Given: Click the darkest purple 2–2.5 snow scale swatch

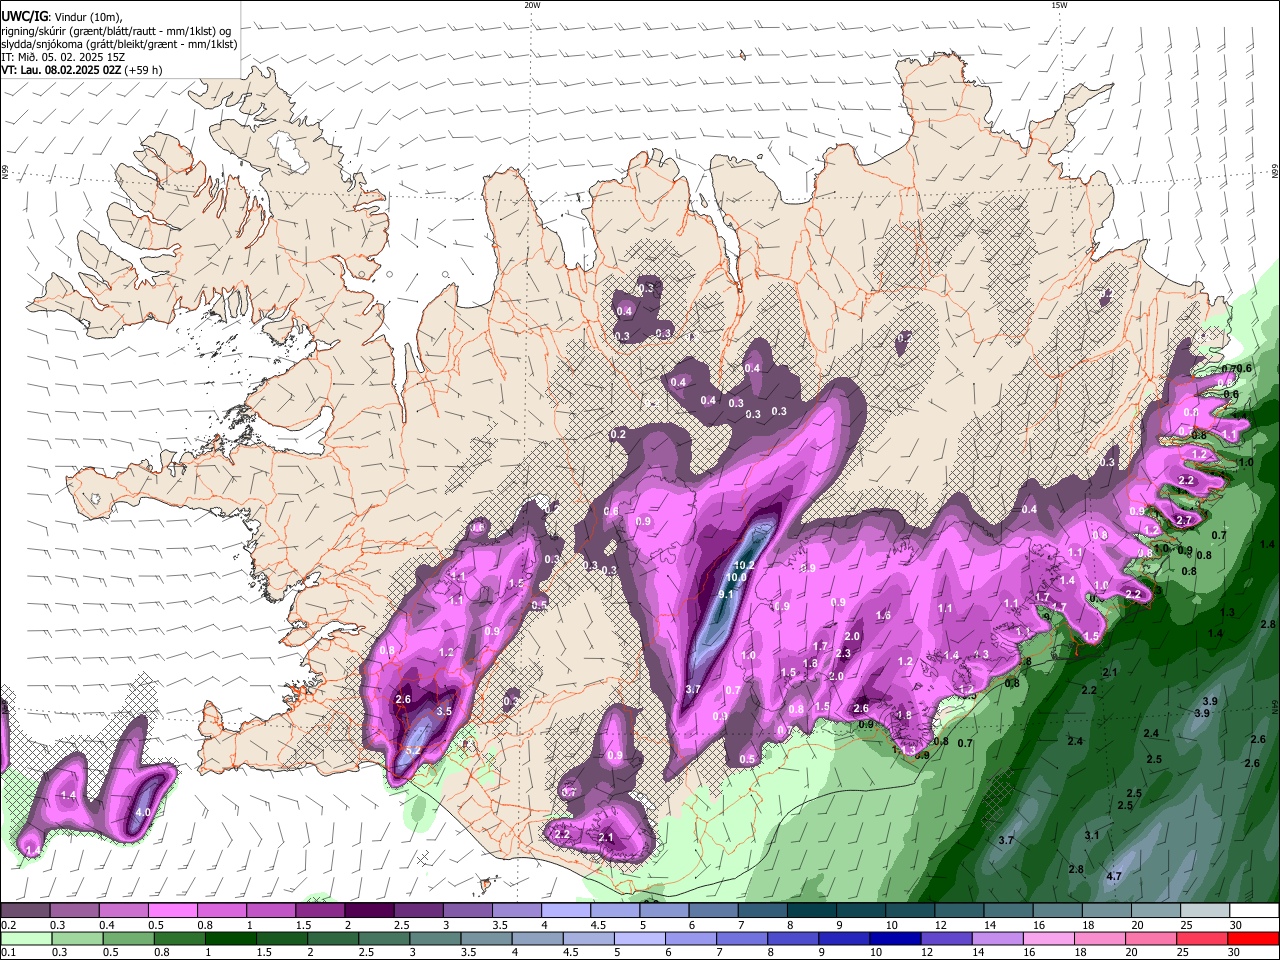Looking at the screenshot, I should point(369,911).
